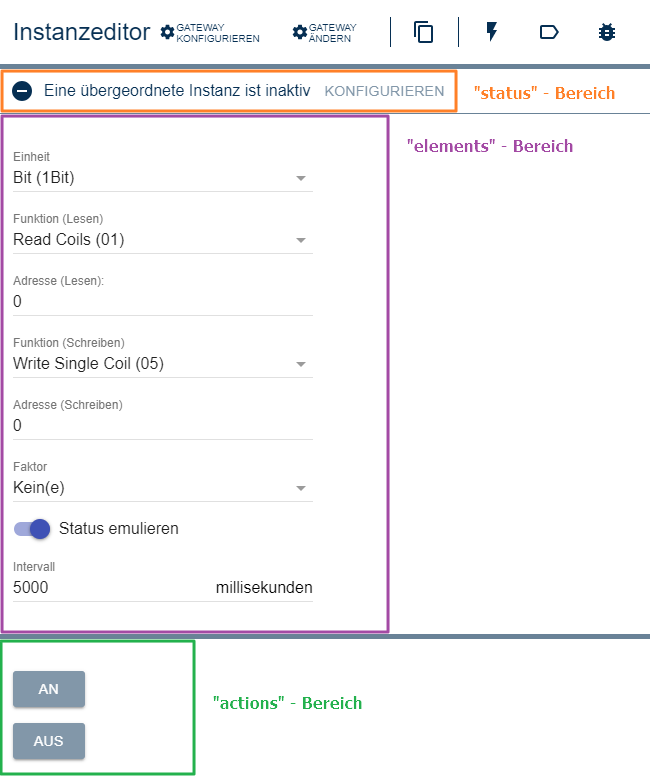The width and height of the screenshot is (650, 777).
Task: Select the GATEWAY ÄNDERN text label
Action: click(333, 33)
